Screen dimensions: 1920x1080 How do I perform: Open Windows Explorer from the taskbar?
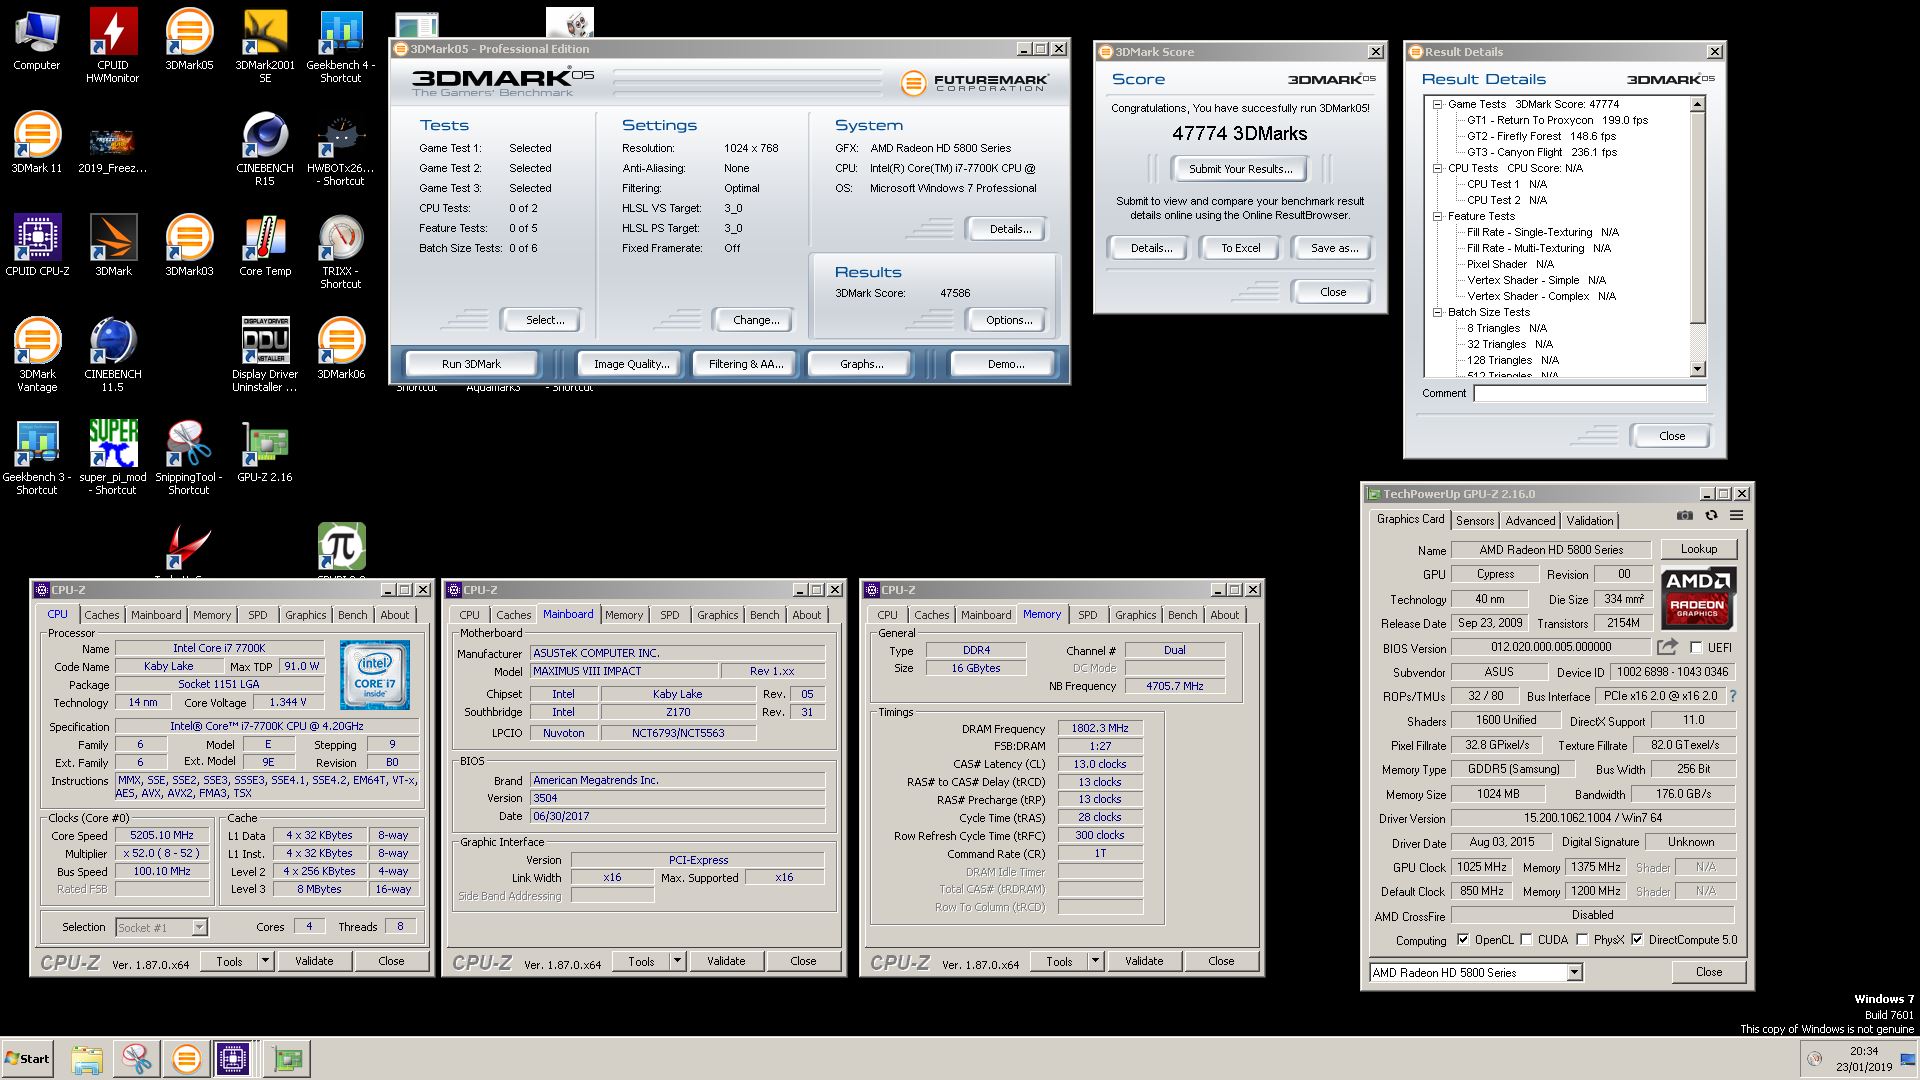(x=88, y=1058)
